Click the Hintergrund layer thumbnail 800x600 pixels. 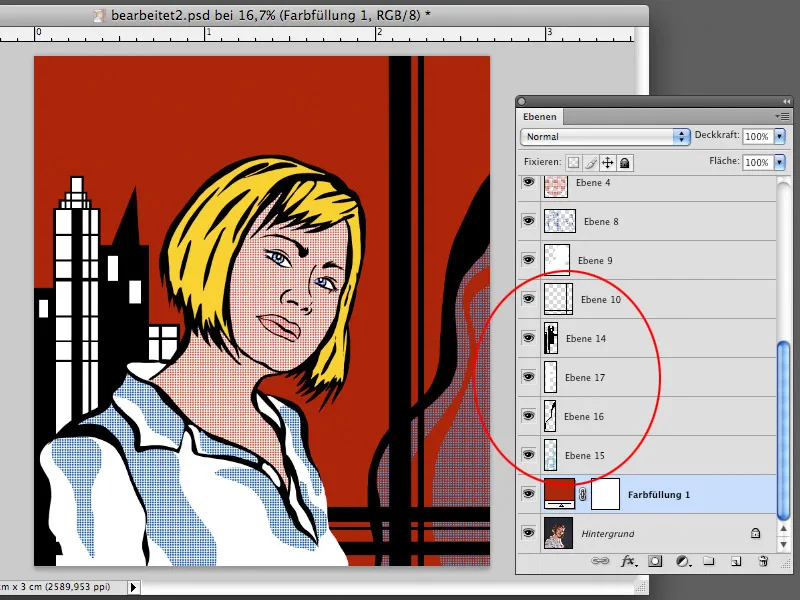tap(559, 533)
